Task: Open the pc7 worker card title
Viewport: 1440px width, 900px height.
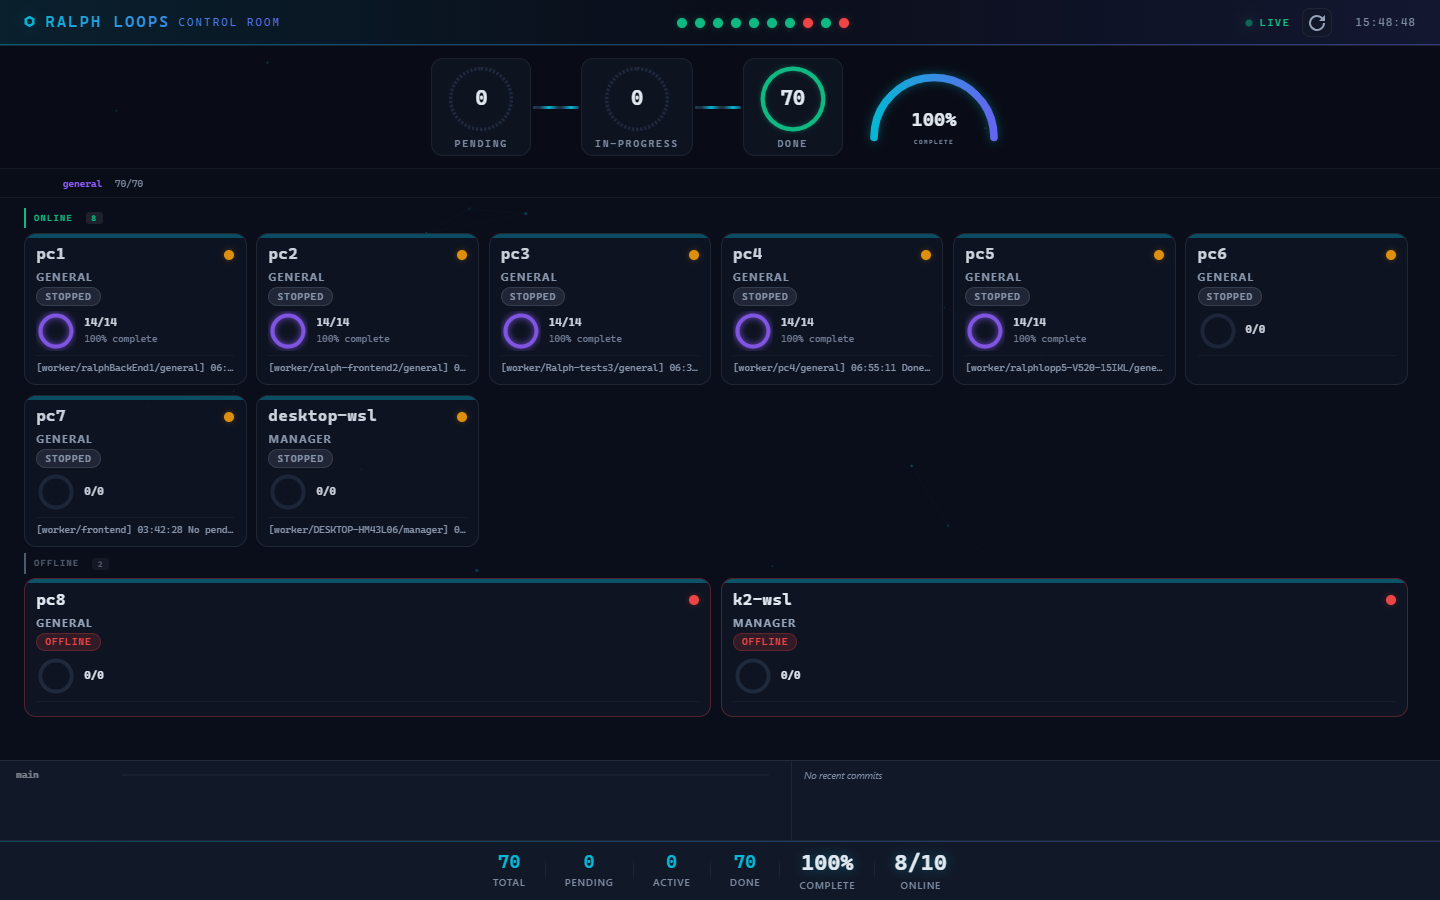Action: [x=51, y=416]
